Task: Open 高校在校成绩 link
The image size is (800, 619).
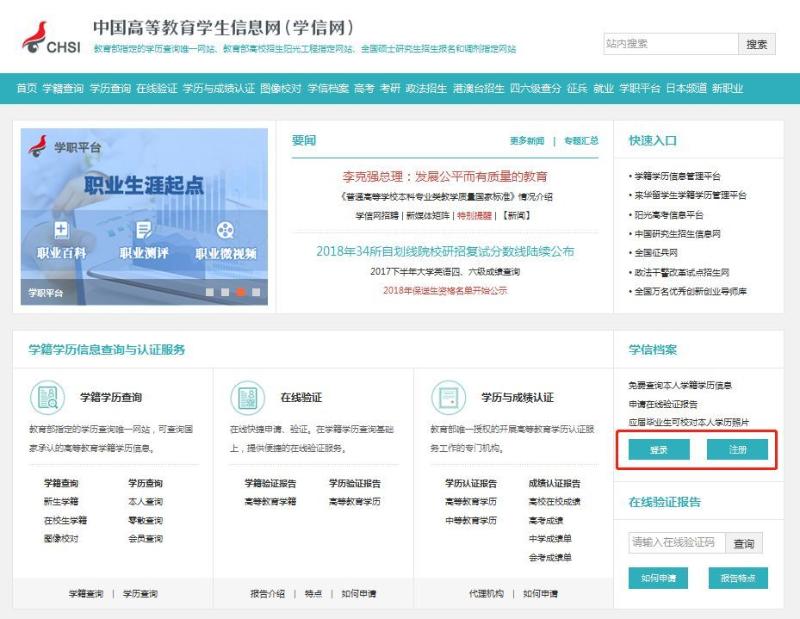Action: pos(555,502)
